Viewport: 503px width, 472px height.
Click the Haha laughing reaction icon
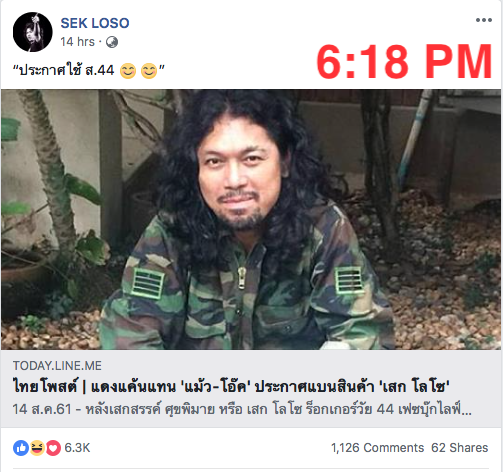(37, 448)
